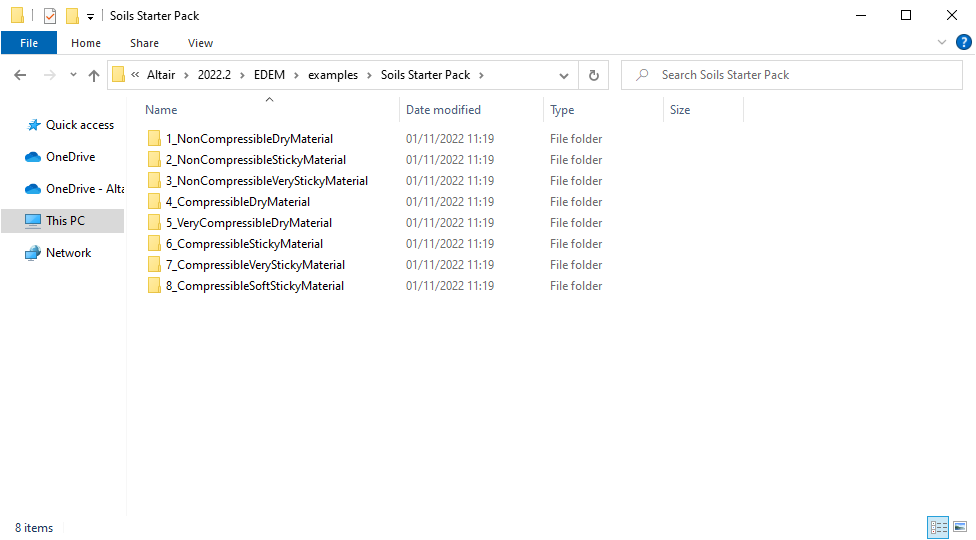
Task: Open Network in navigation pane
Action: [59, 253]
